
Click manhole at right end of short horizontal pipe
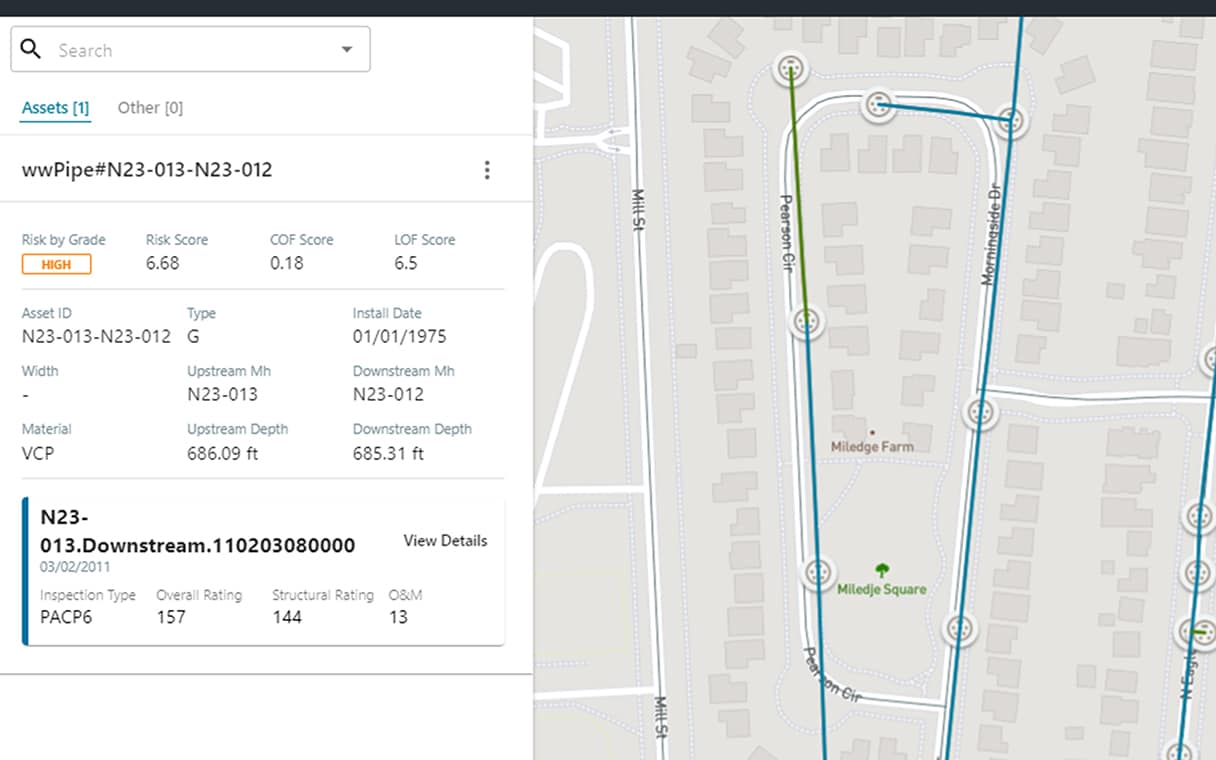point(1012,121)
